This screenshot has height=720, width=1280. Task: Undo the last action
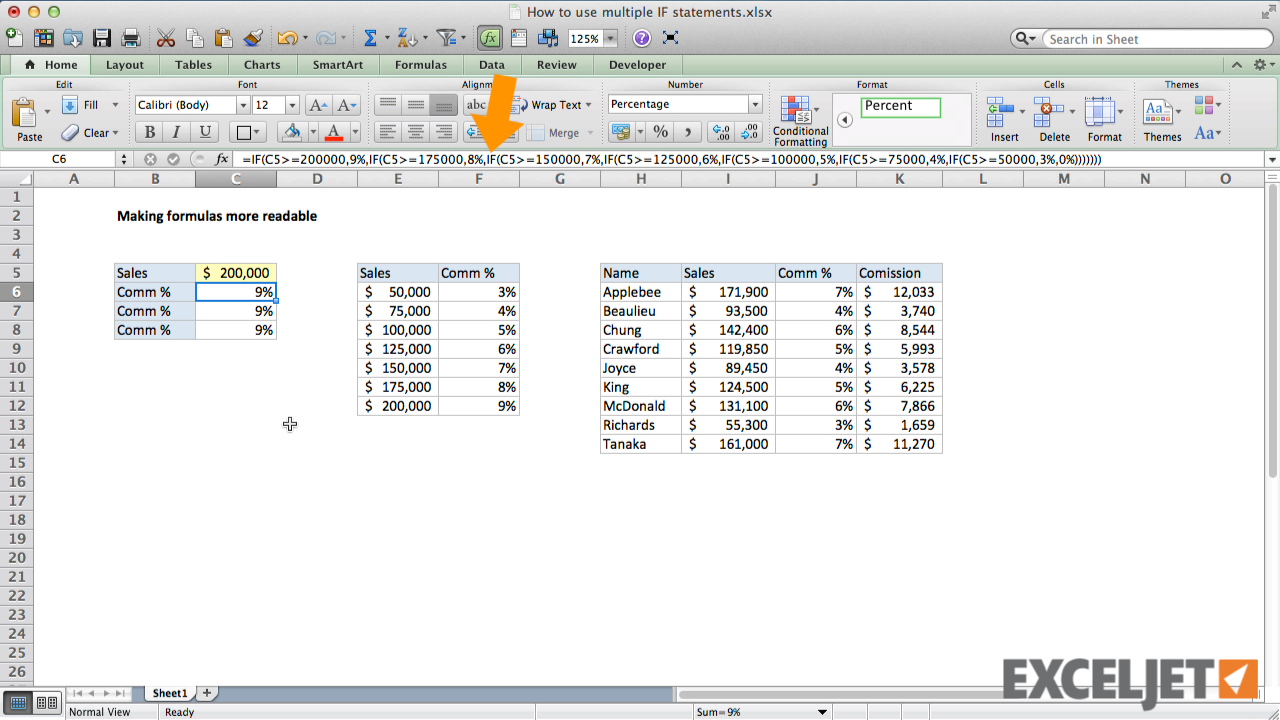pos(287,38)
